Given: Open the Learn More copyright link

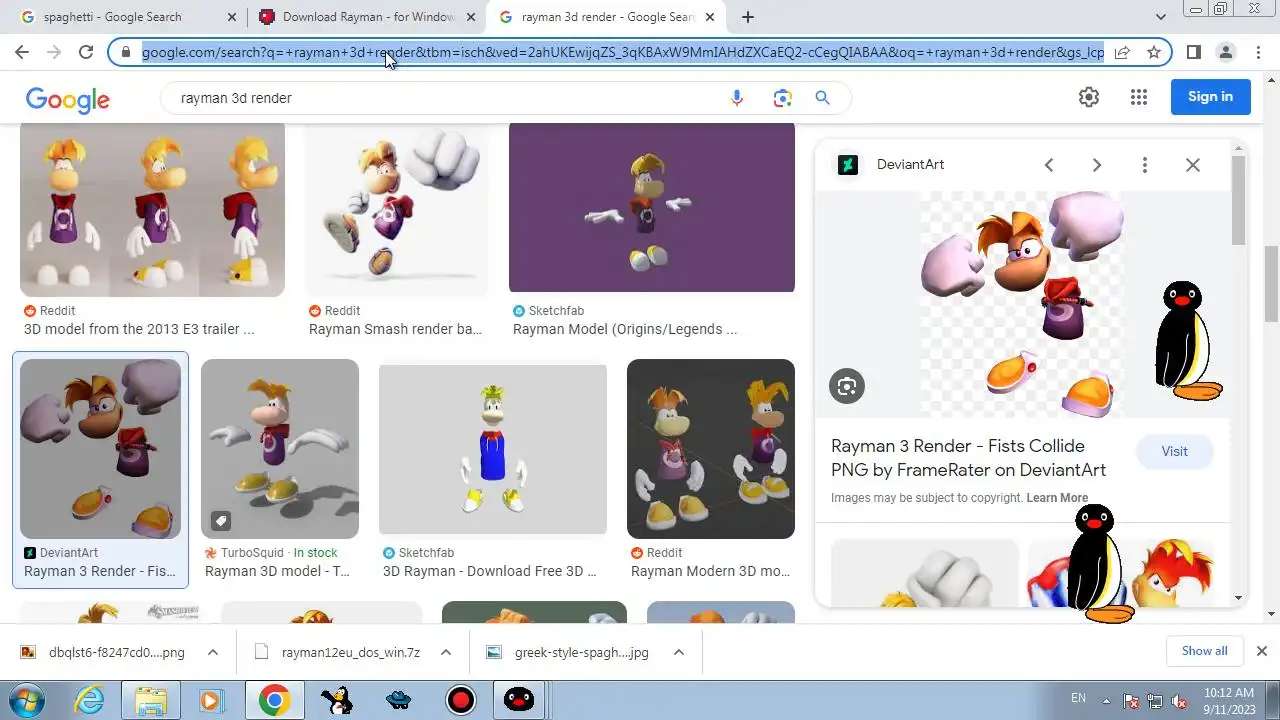Looking at the screenshot, I should point(1057,498).
